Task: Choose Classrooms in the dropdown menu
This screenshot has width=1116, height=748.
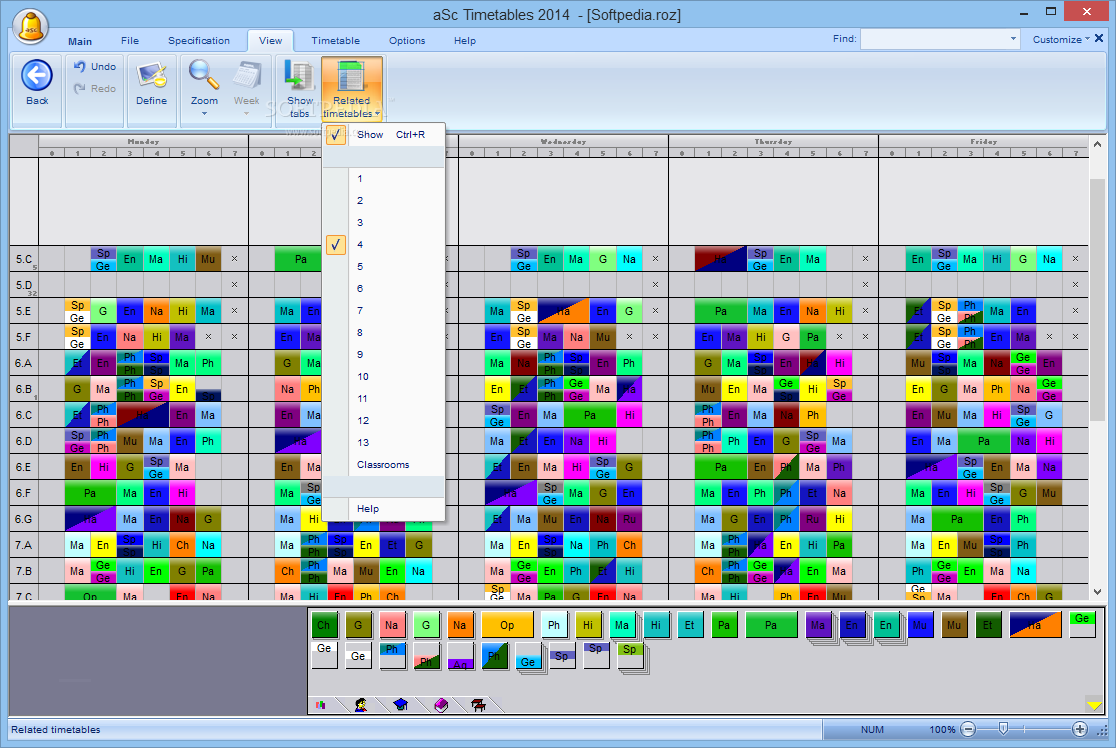Action: pos(384,465)
